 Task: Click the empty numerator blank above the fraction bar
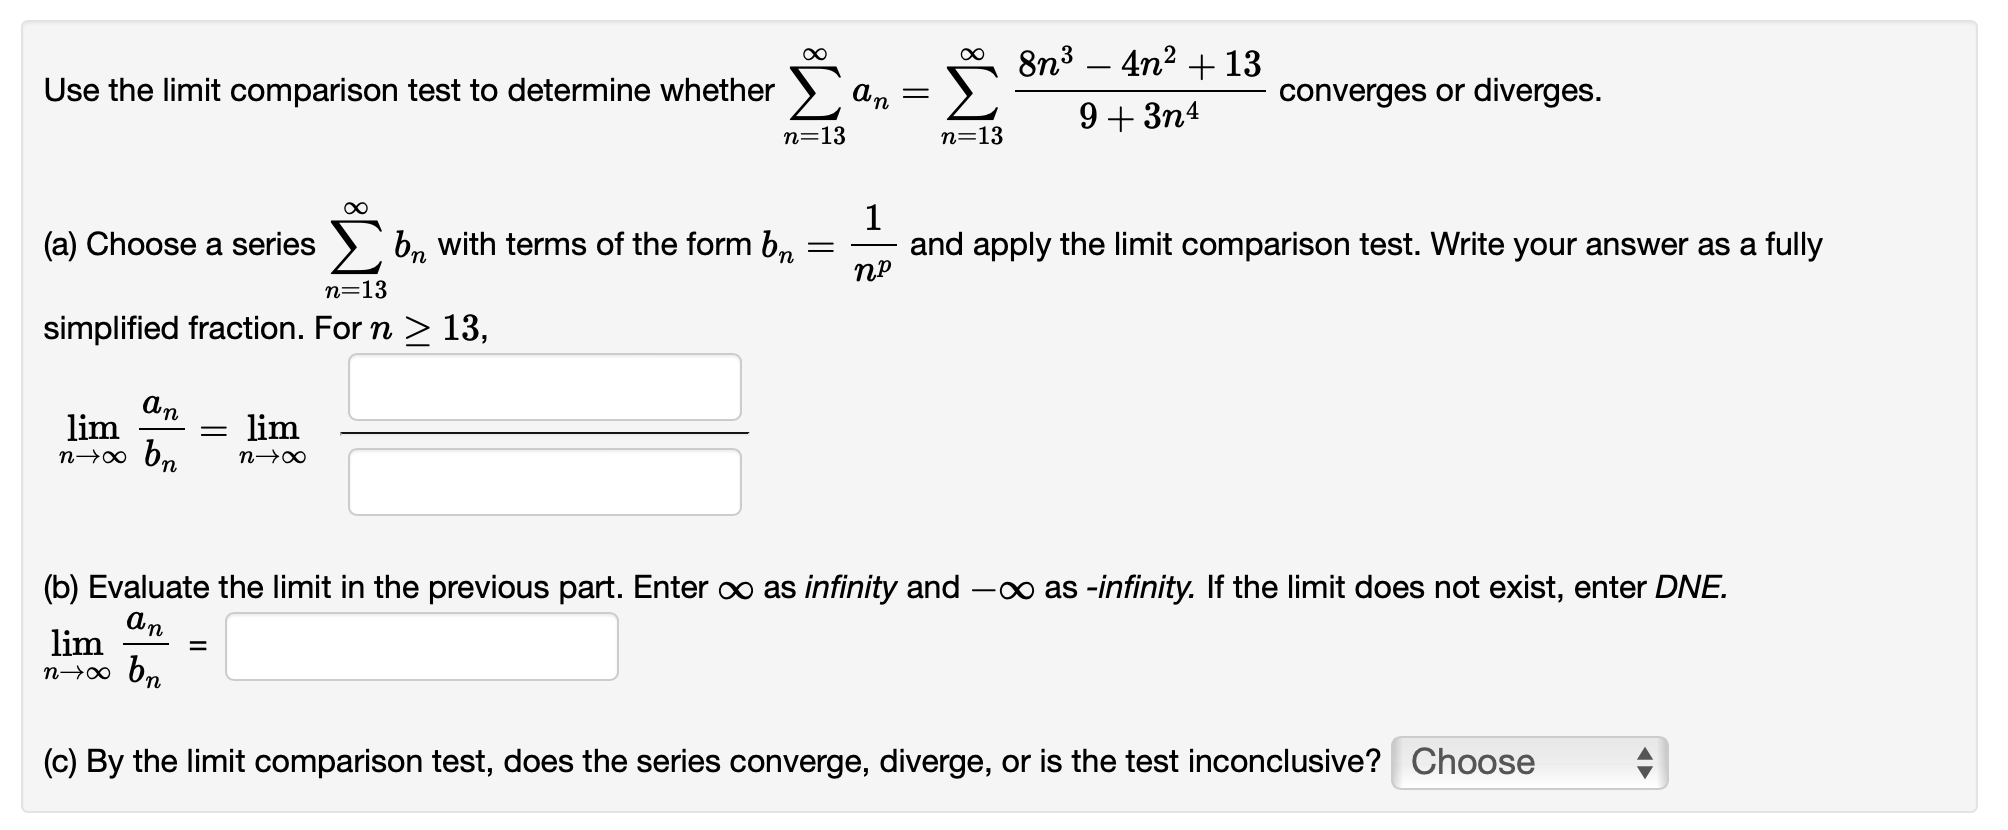point(544,388)
